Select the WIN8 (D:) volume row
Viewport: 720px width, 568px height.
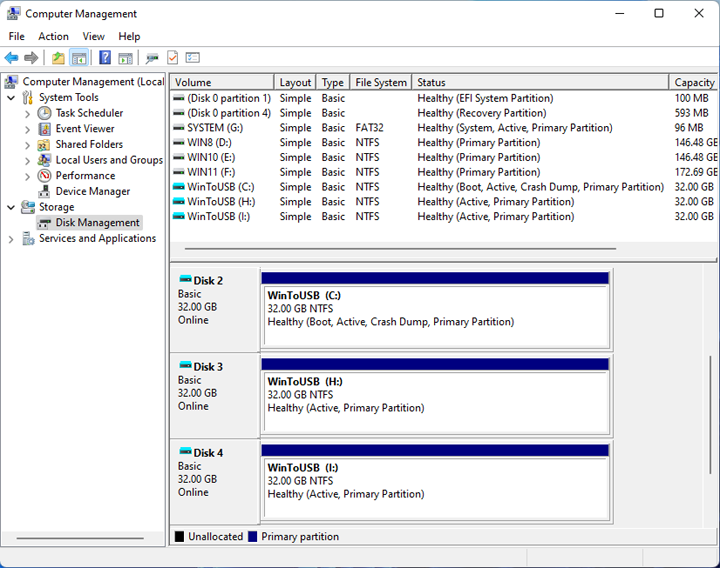[x=444, y=142]
